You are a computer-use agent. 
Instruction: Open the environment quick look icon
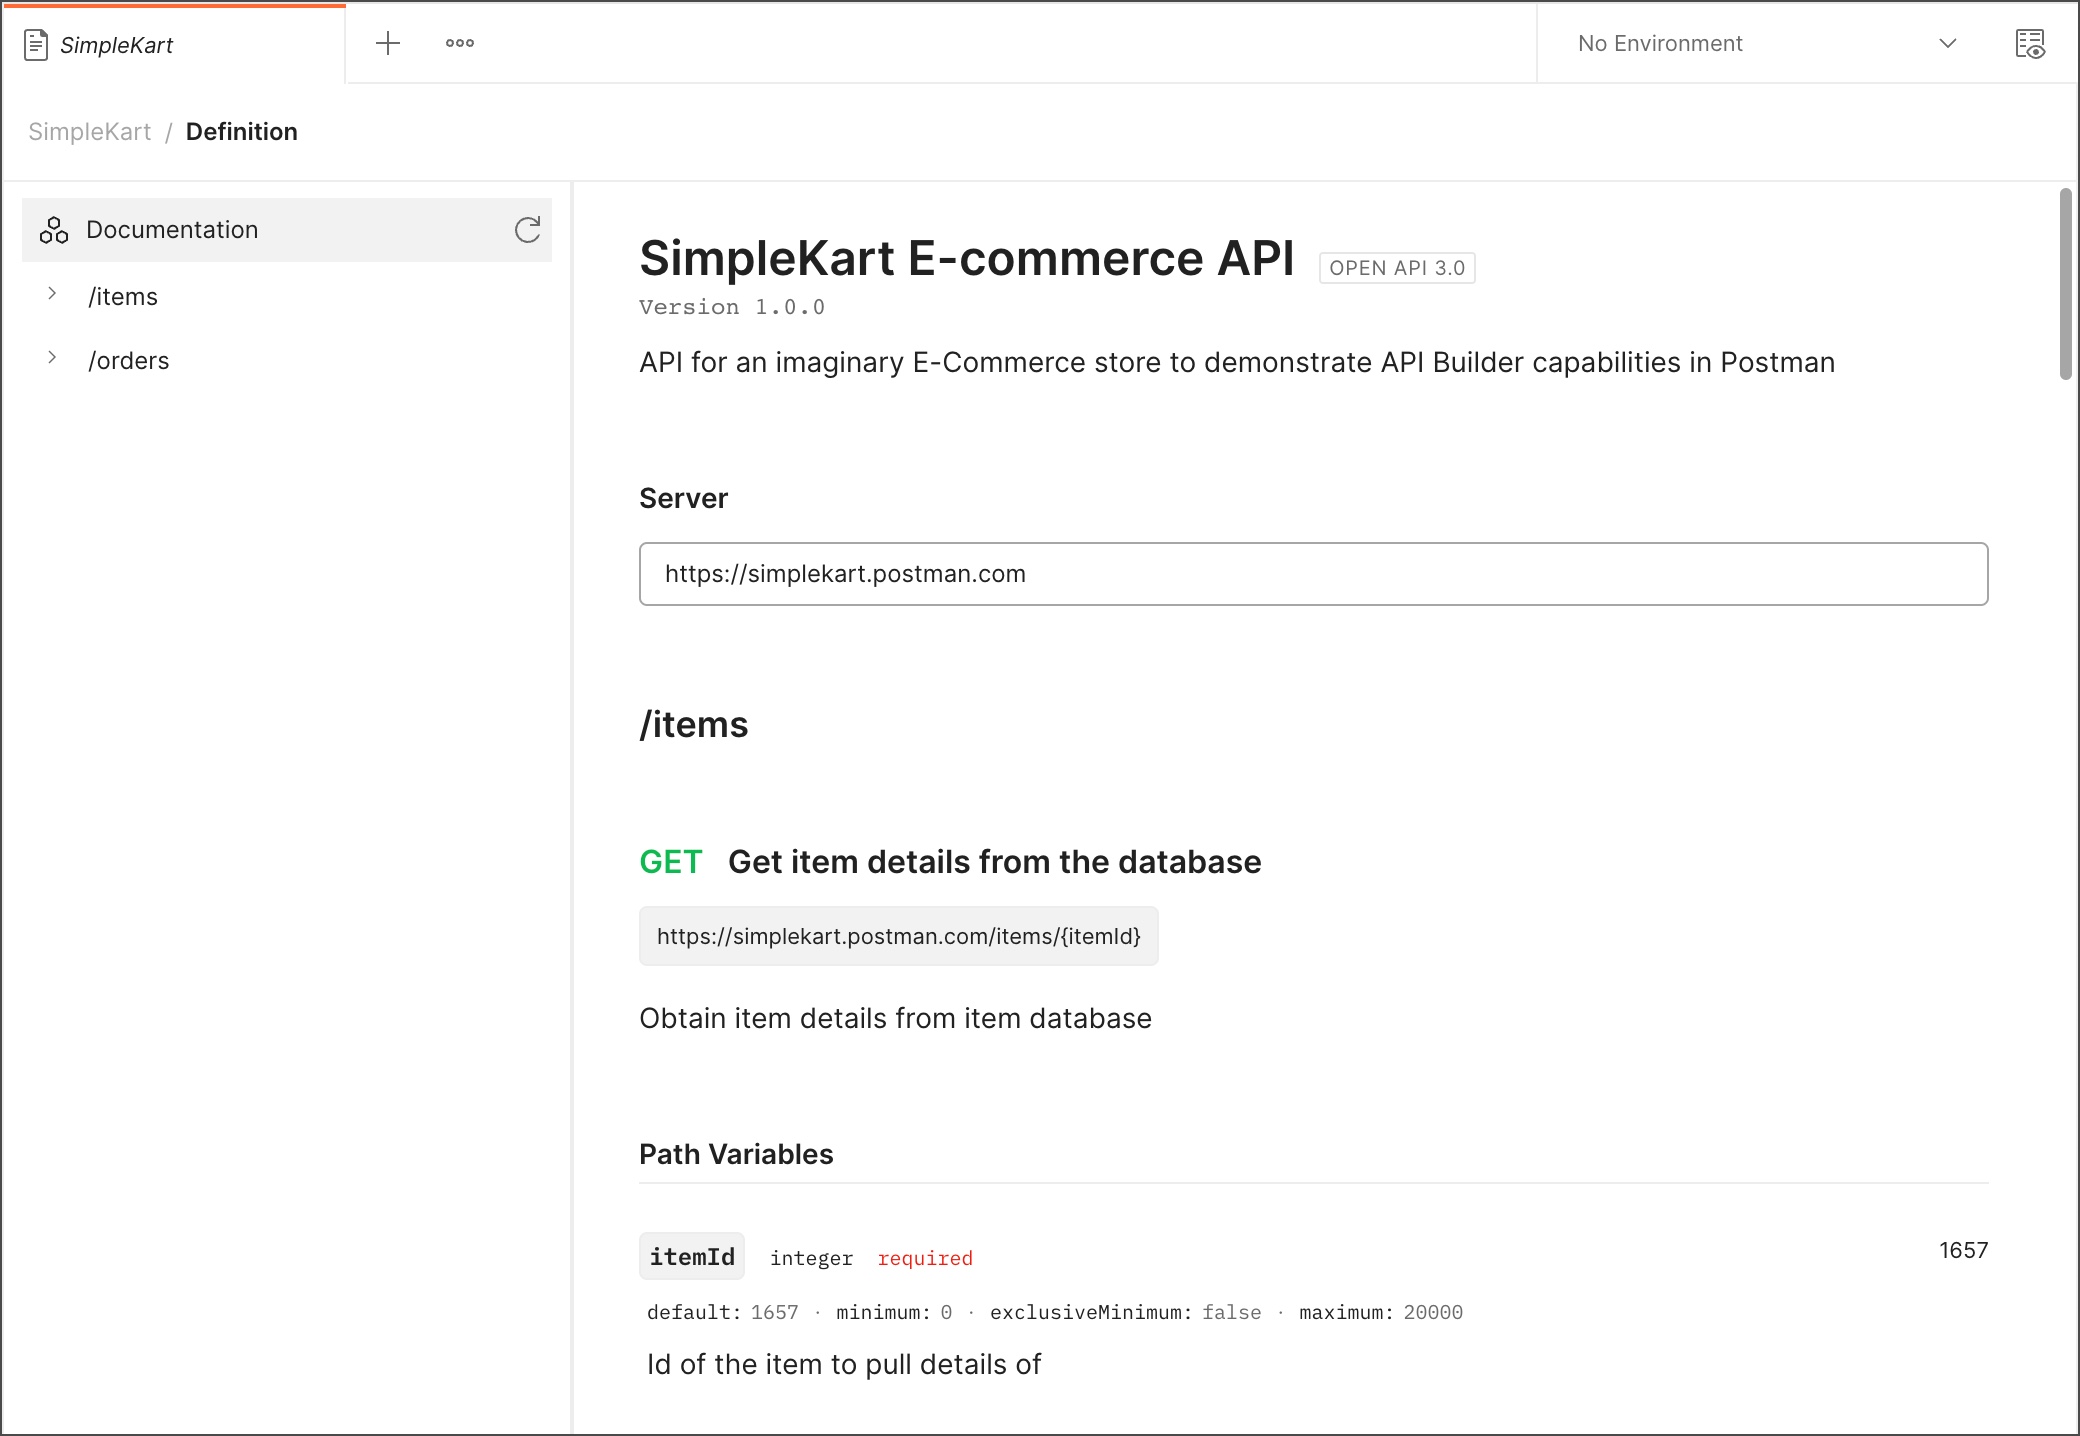point(2030,44)
